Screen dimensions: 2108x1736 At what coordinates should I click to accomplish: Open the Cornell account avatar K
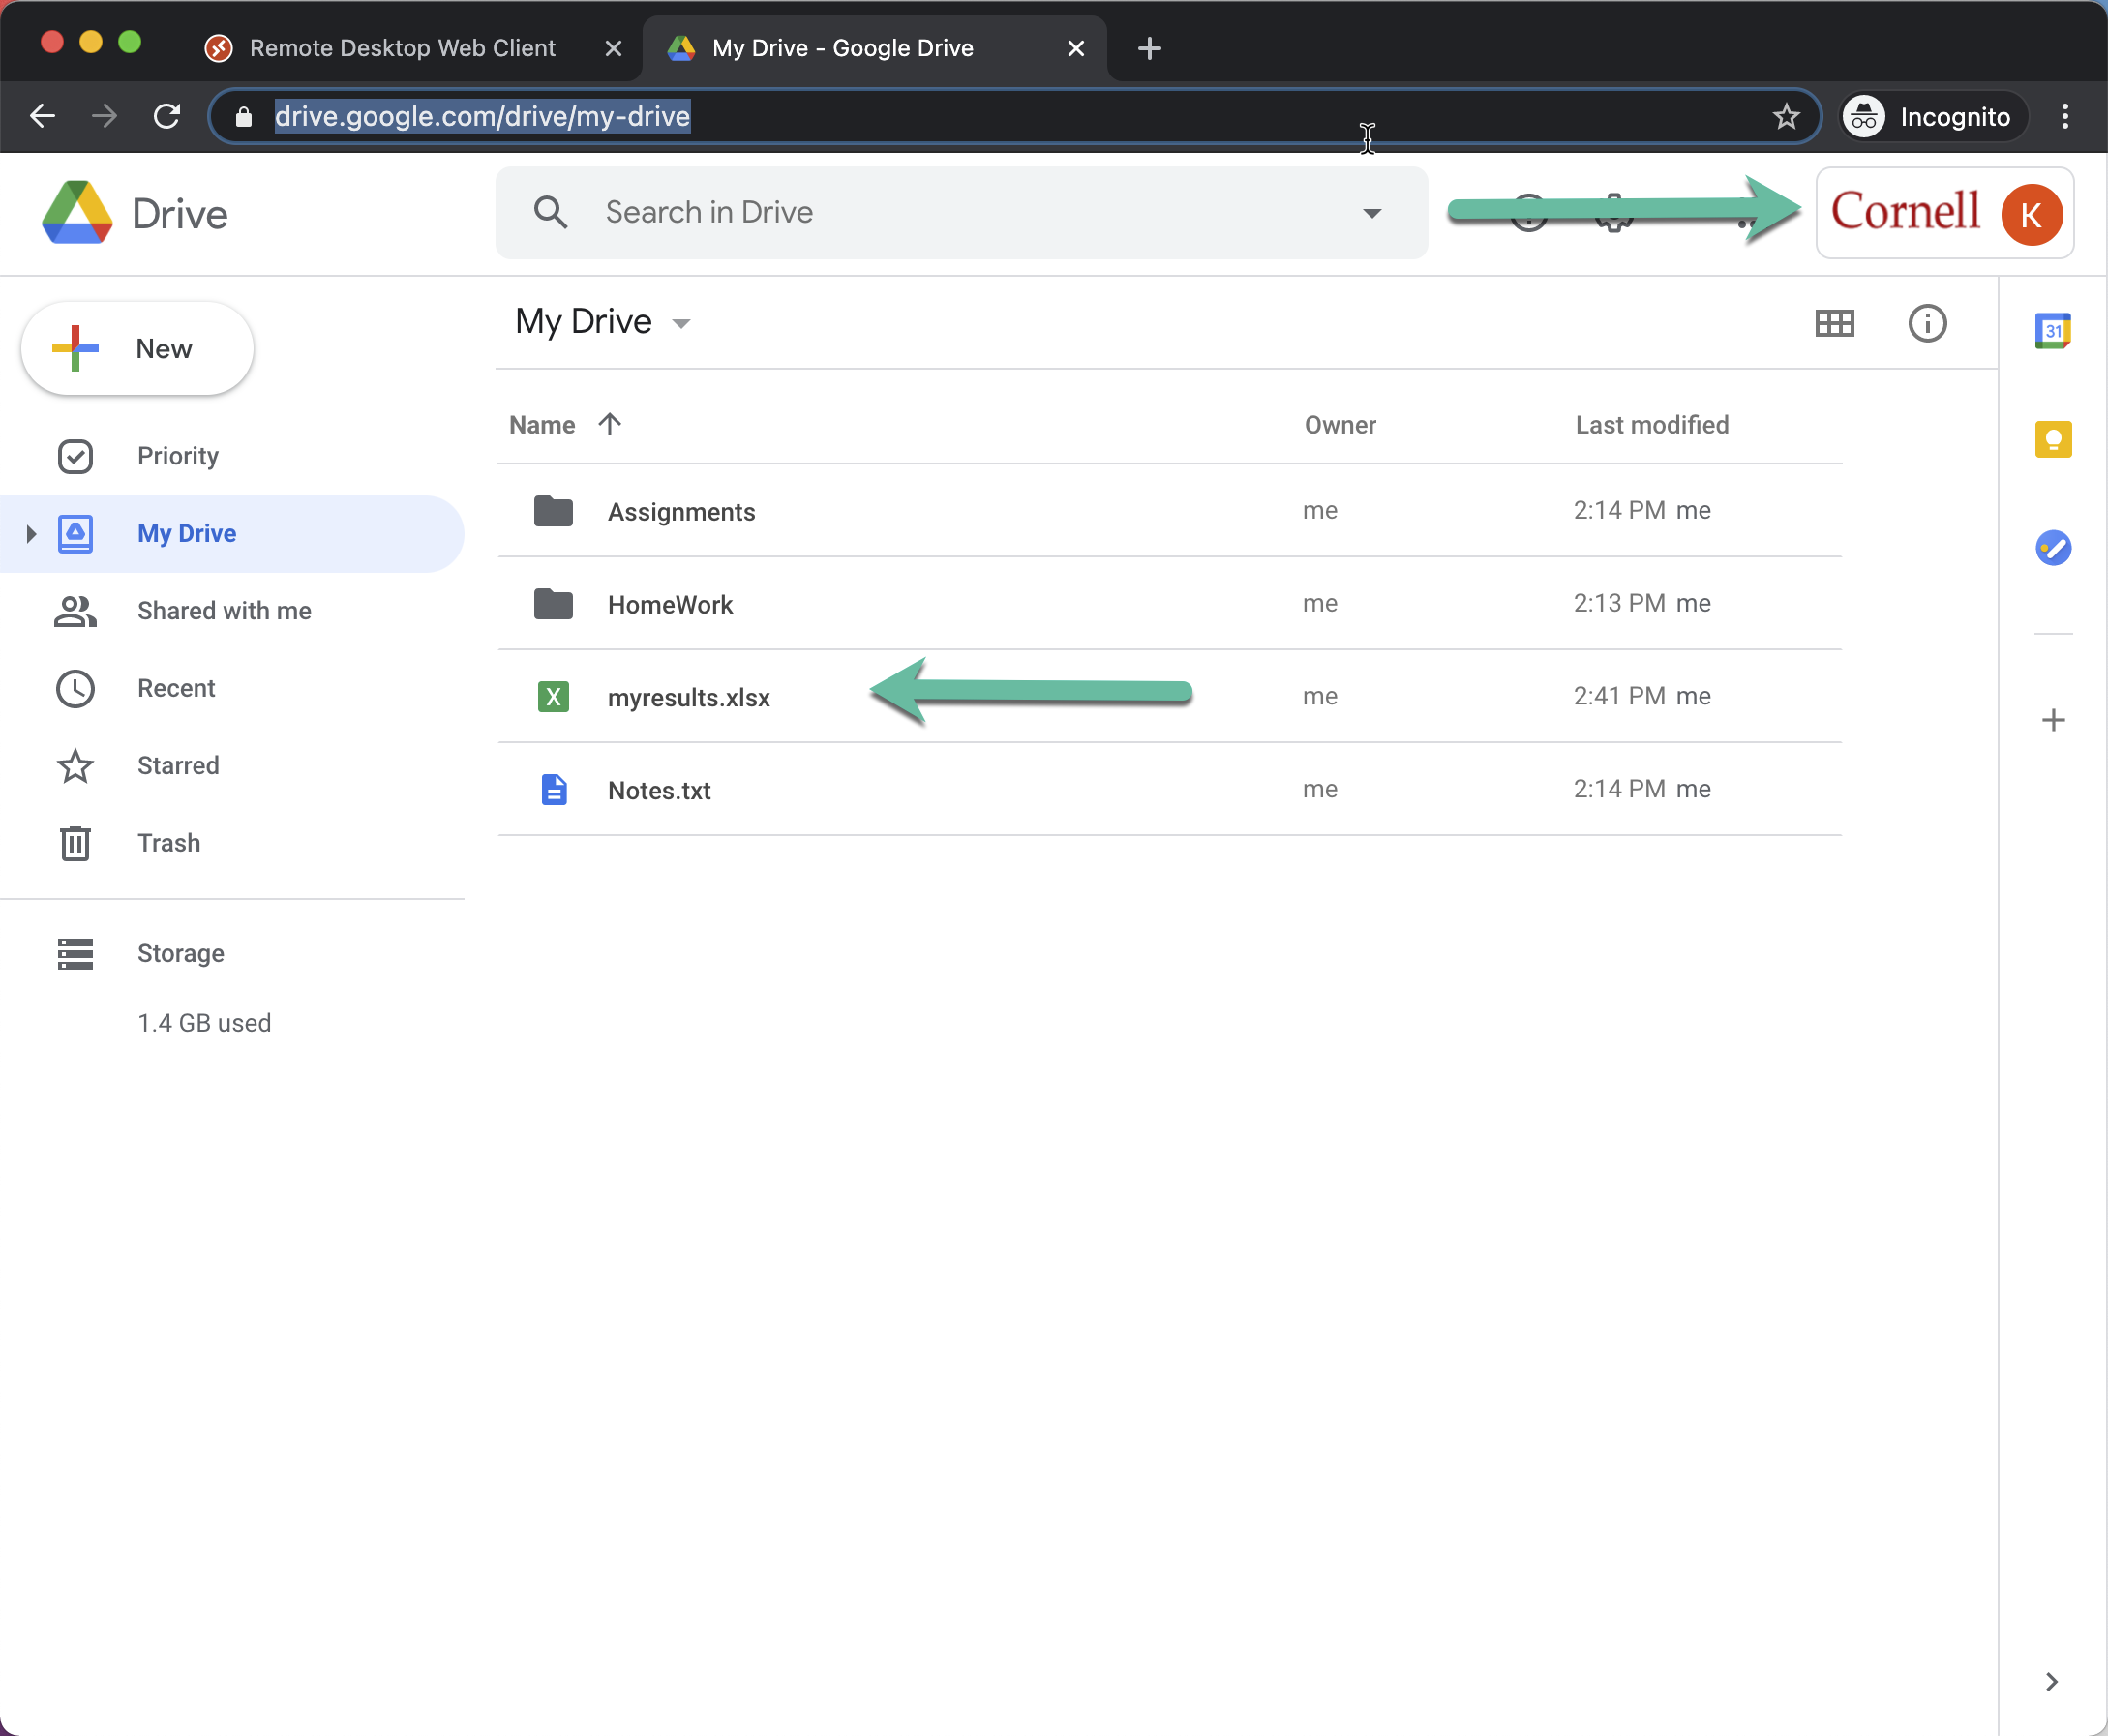coord(2031,214)
